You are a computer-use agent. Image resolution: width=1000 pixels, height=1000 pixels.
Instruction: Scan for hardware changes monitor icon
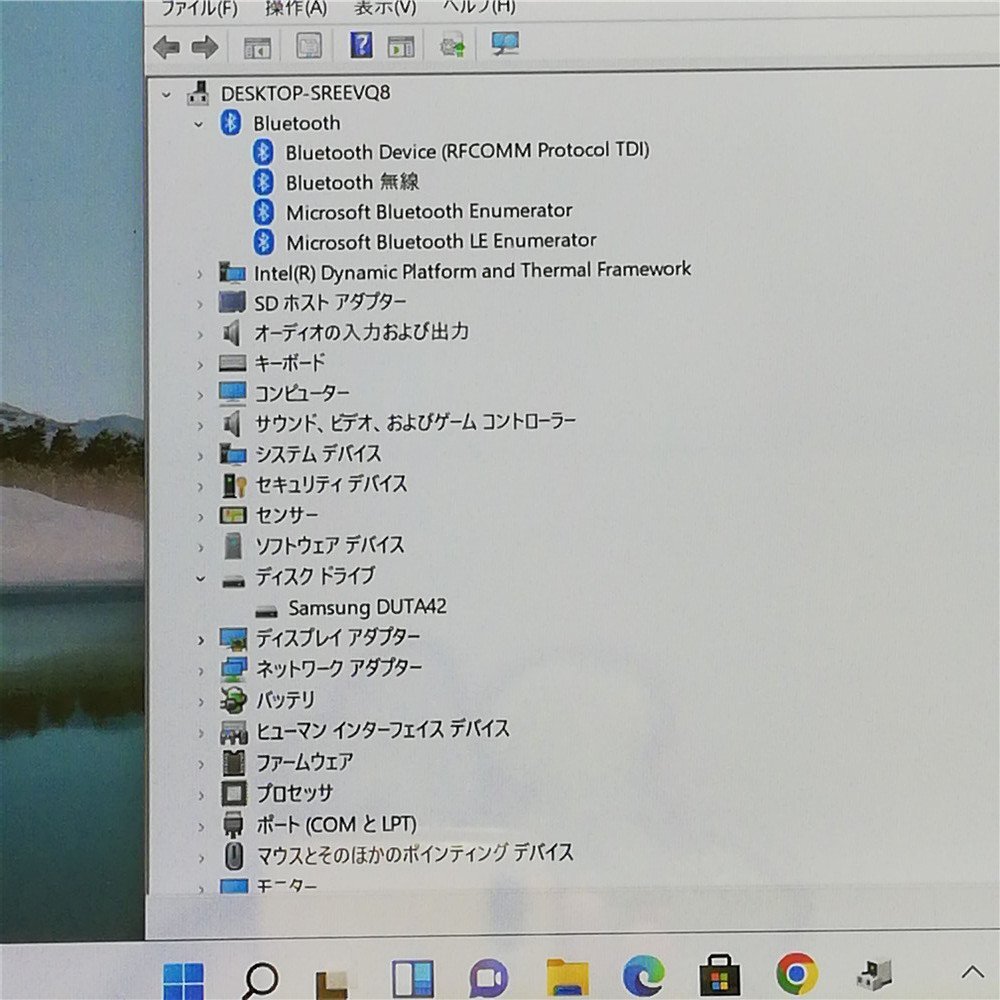(504, 44)
